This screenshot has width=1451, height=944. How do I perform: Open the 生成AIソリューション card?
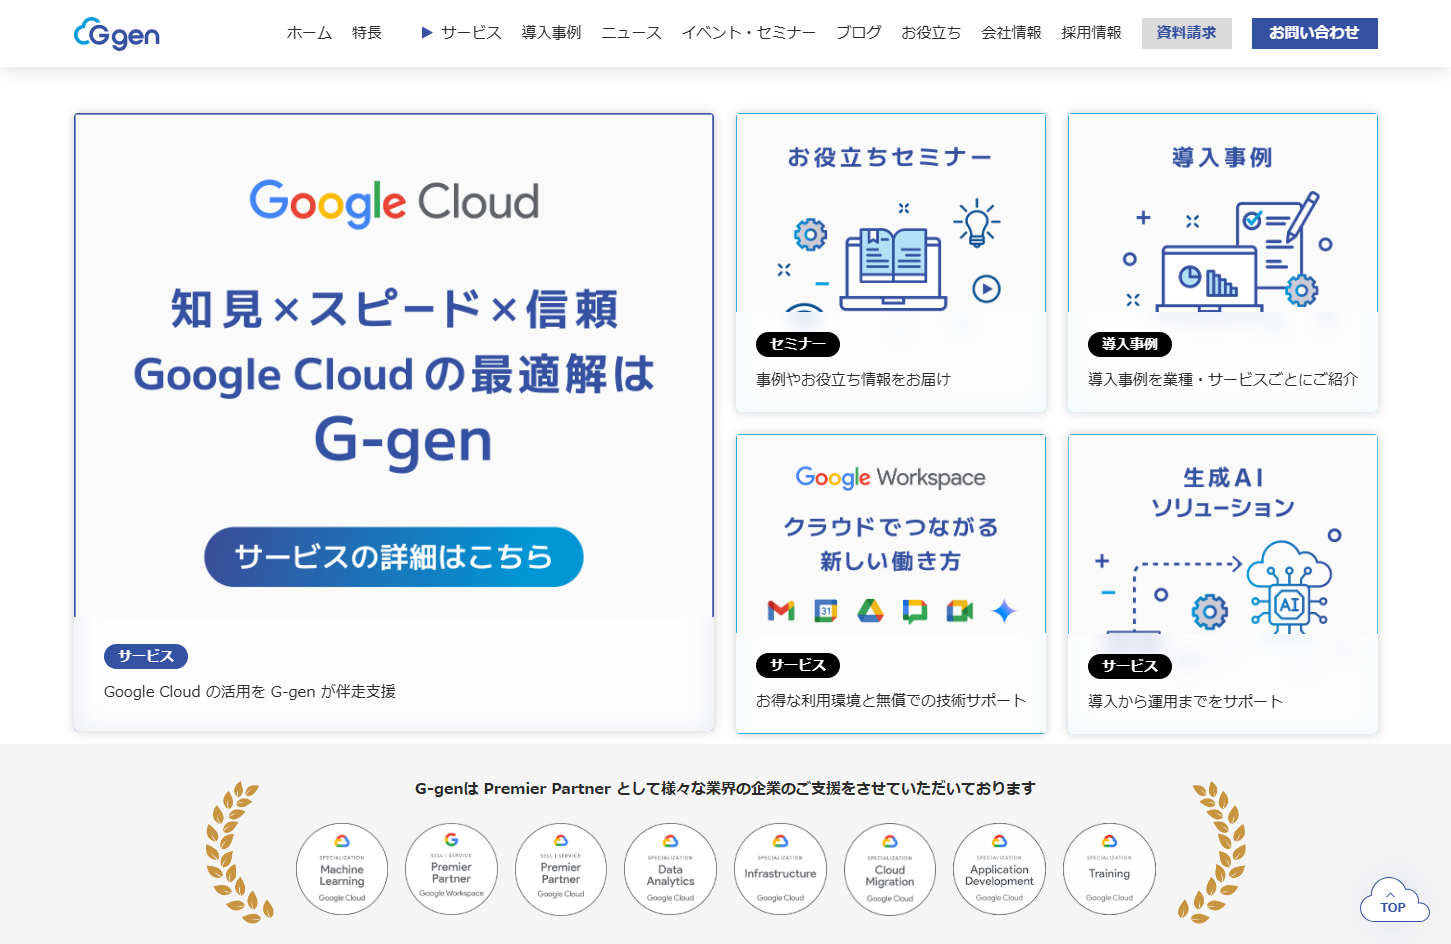(1222, 583)
